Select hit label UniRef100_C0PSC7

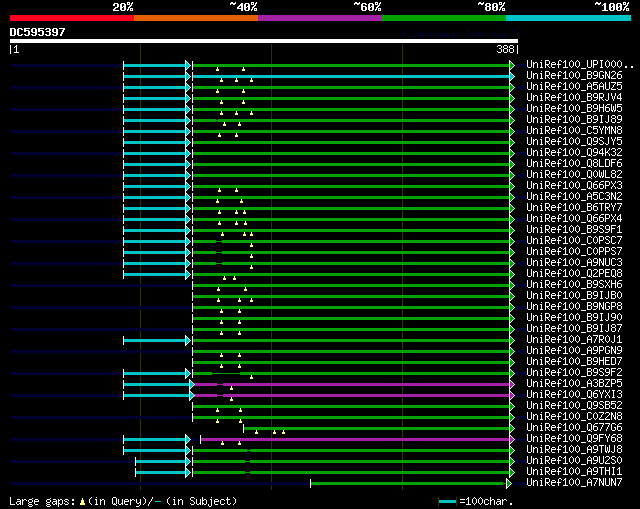pos(574,241)
